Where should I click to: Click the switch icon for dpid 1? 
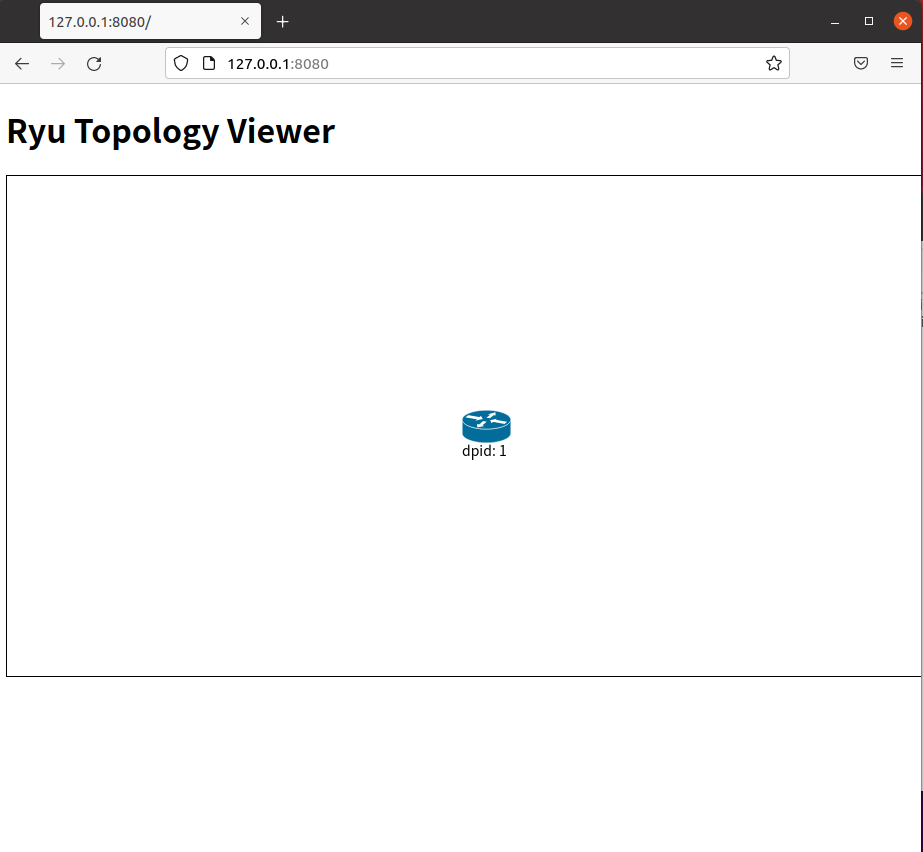(486, 426)
